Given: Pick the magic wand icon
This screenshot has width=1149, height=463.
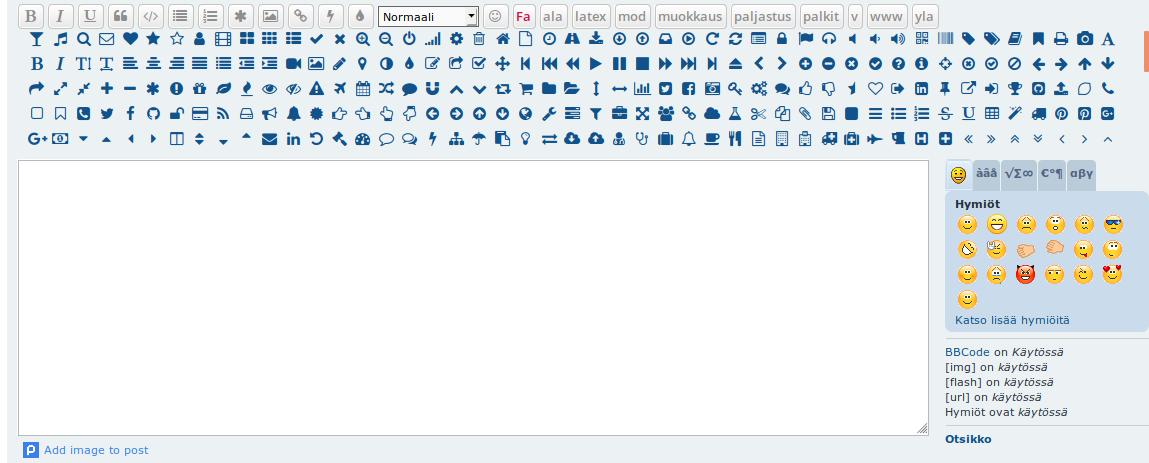Looking at the screenshot, I should click(1015, 113).
